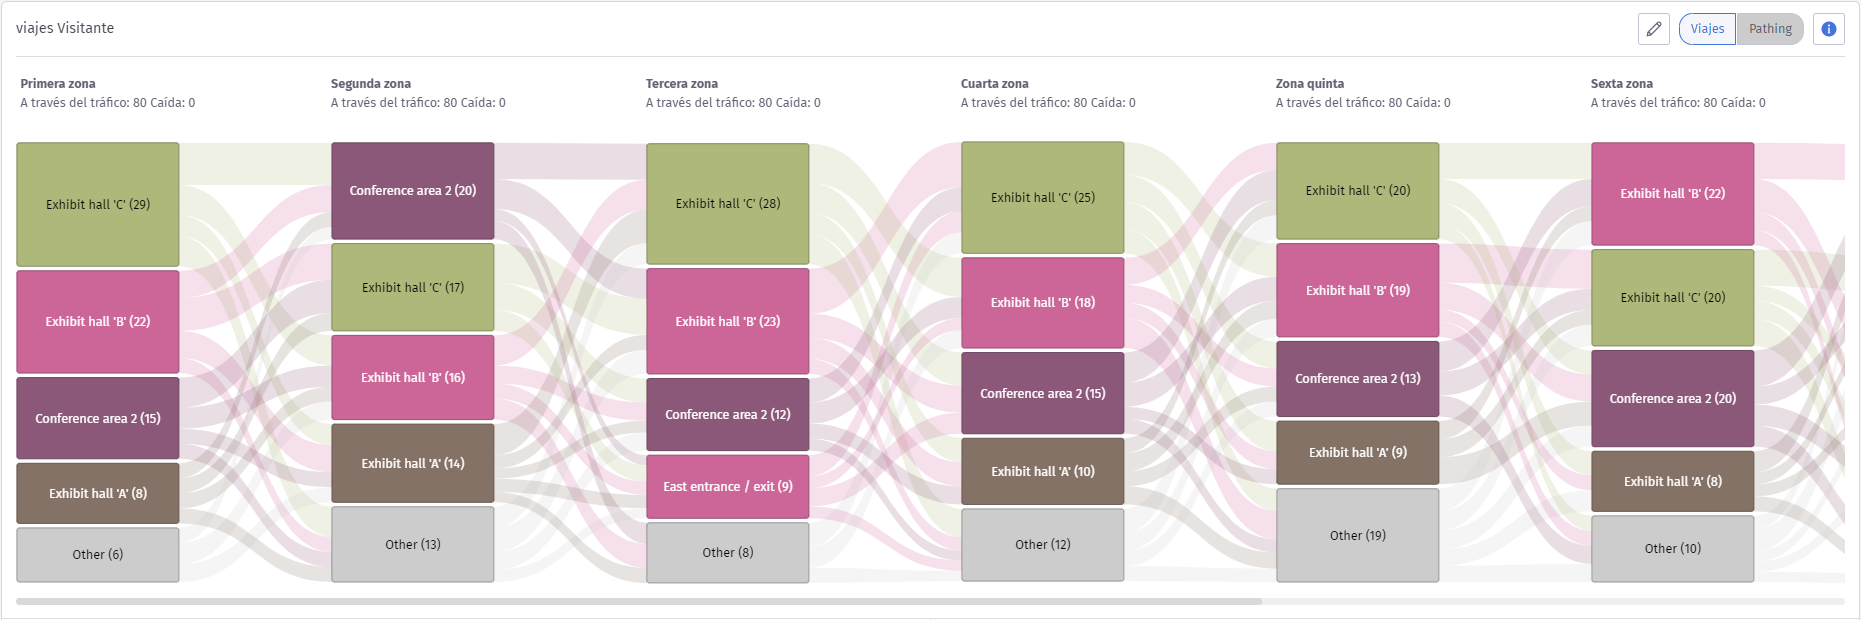The height and width of the screenshot is (620, 1861).
Task: Select Exhibit hall 'B' (22) node in Primera zona
Action: pos(98,322)
